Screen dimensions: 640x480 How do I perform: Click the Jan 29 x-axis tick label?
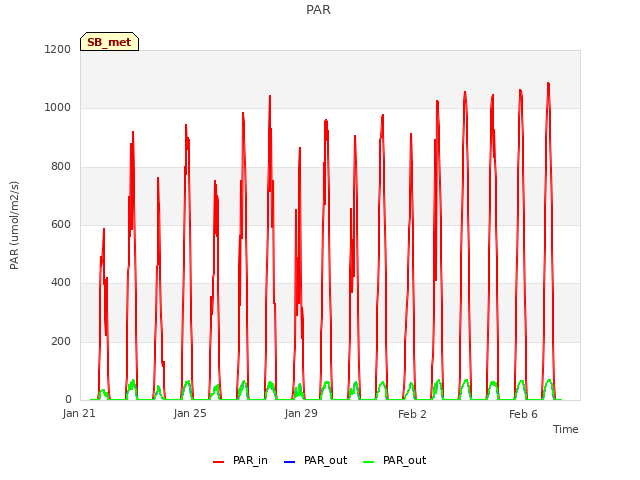tap(301, 414)
